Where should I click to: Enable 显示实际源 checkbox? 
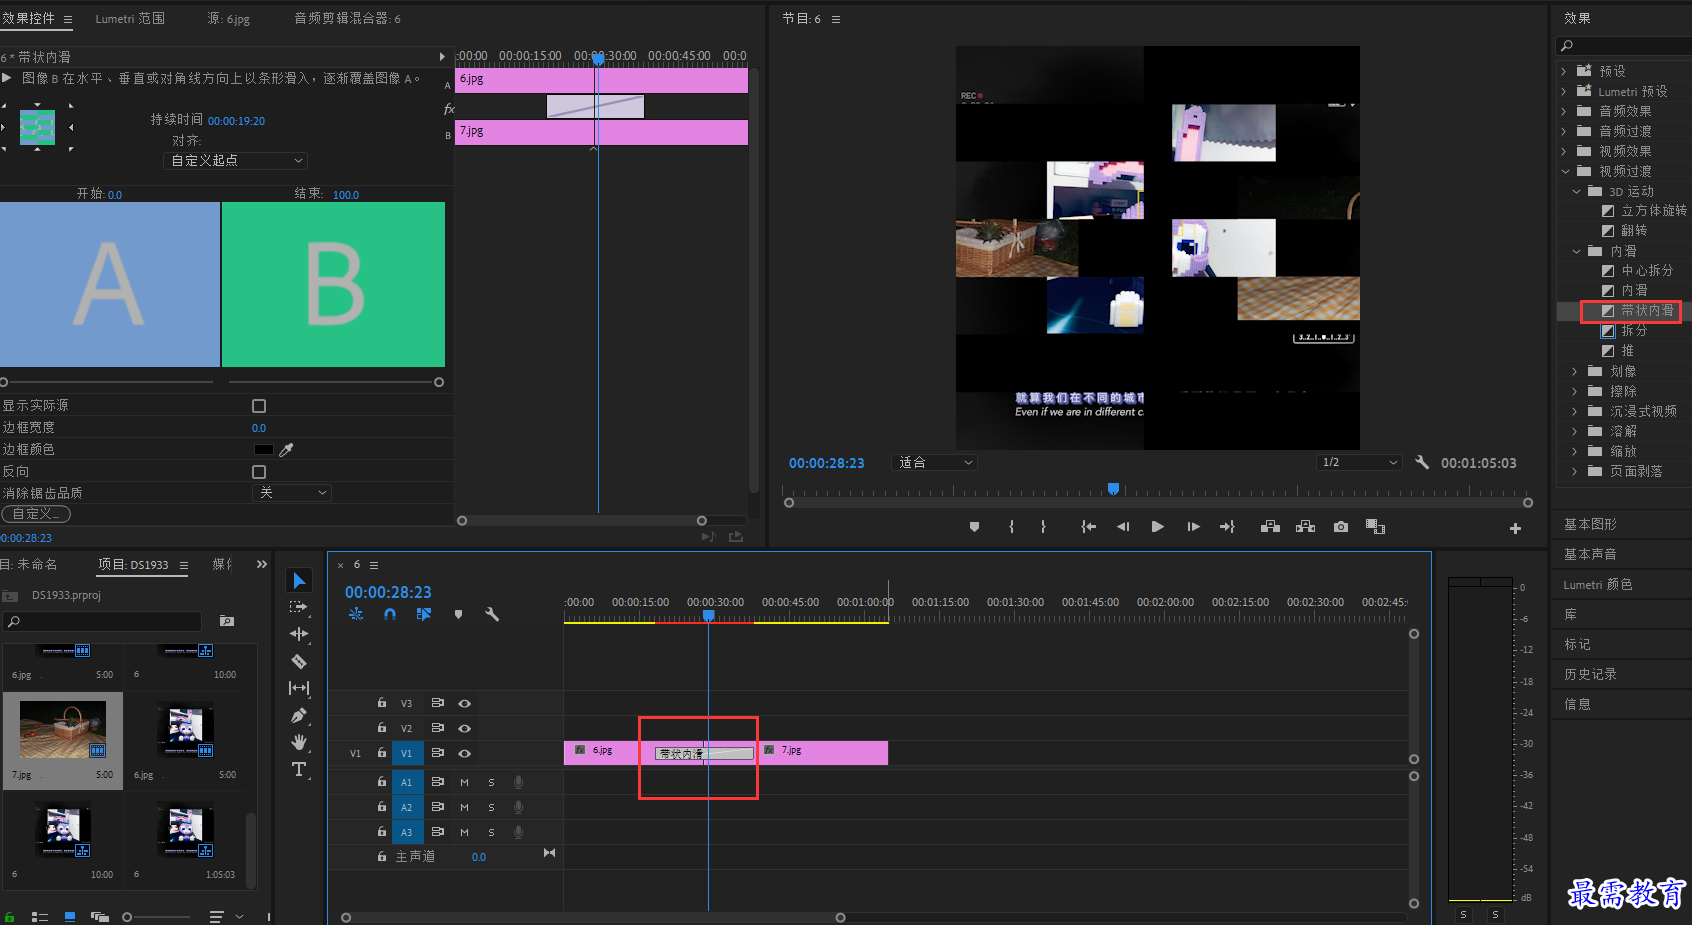(x=259, y=406)
